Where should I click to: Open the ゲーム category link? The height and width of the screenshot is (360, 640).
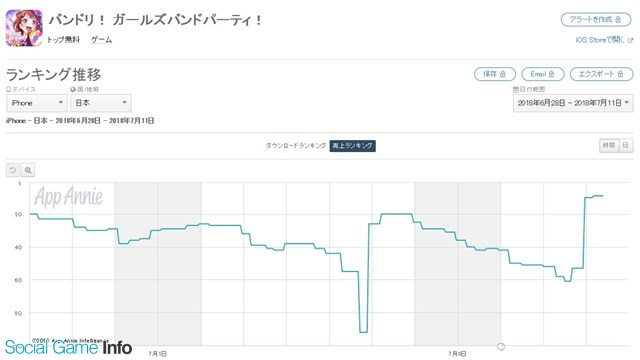pyautogui.click(x=101, y=40)
